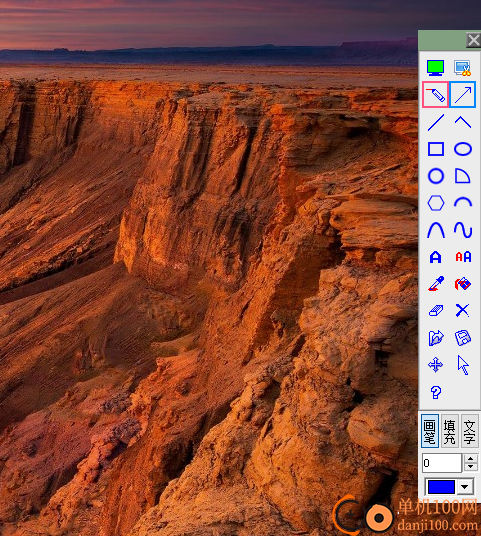
Task: Switch to the 填充 tab
Action: point(450,431)
